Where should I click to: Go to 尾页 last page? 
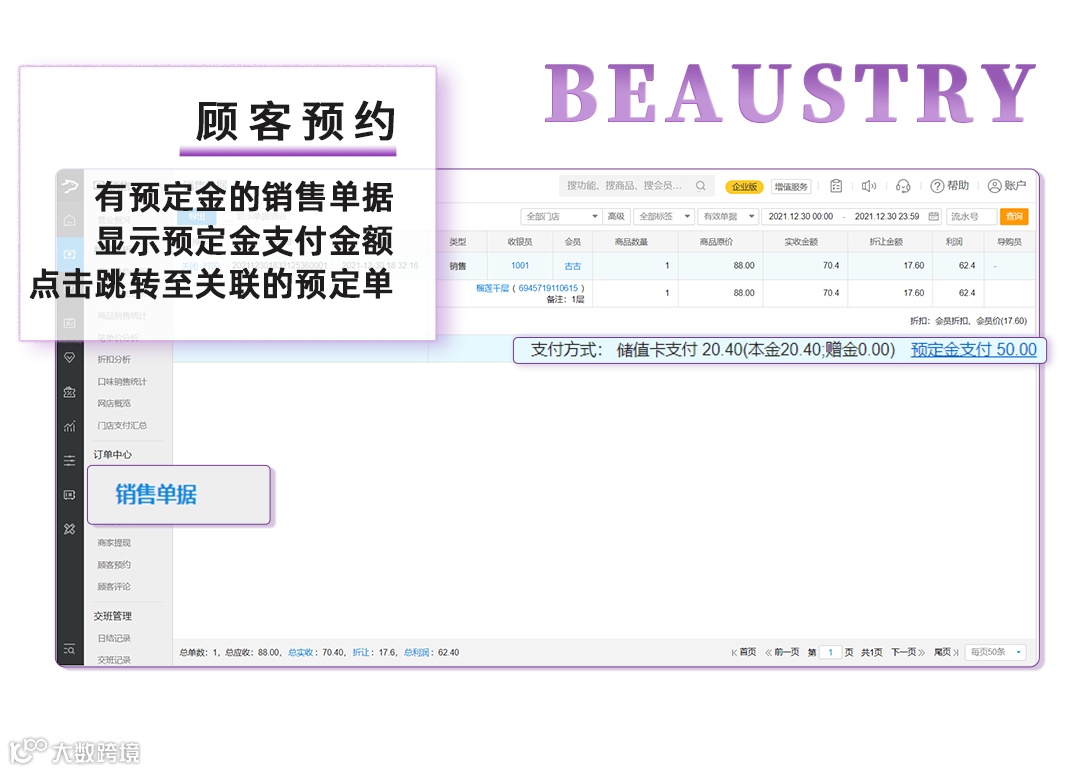point(946,652)
